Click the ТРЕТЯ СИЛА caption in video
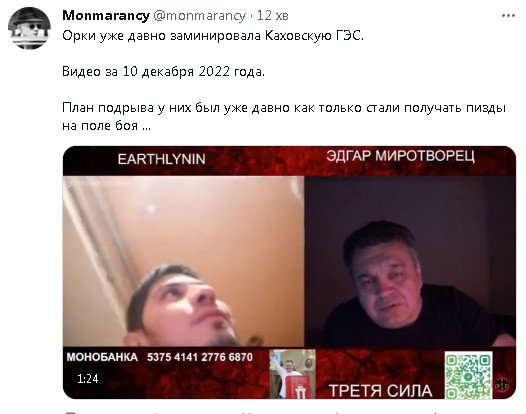Image resolution: width=526 pixels, height=414 pixels. pyautogui.click(x=380, y=391)
